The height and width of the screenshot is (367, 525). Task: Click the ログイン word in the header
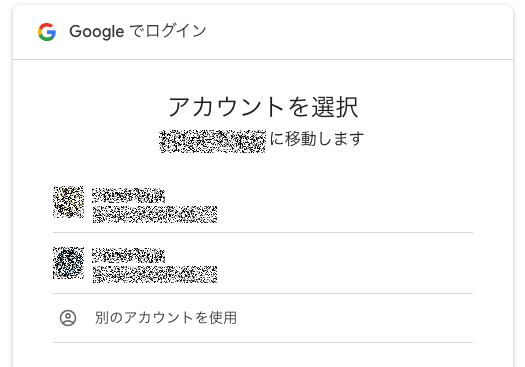click(176, 31)
